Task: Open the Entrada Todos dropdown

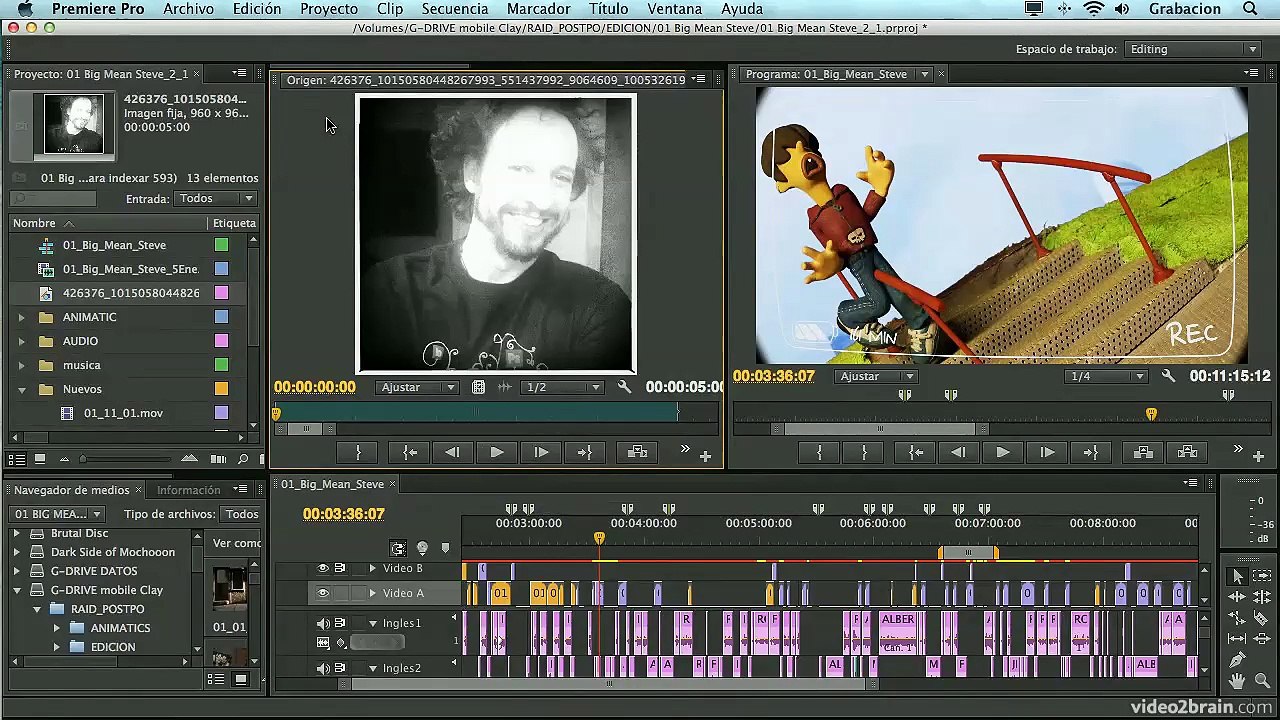Action: [x=215, y=199]
